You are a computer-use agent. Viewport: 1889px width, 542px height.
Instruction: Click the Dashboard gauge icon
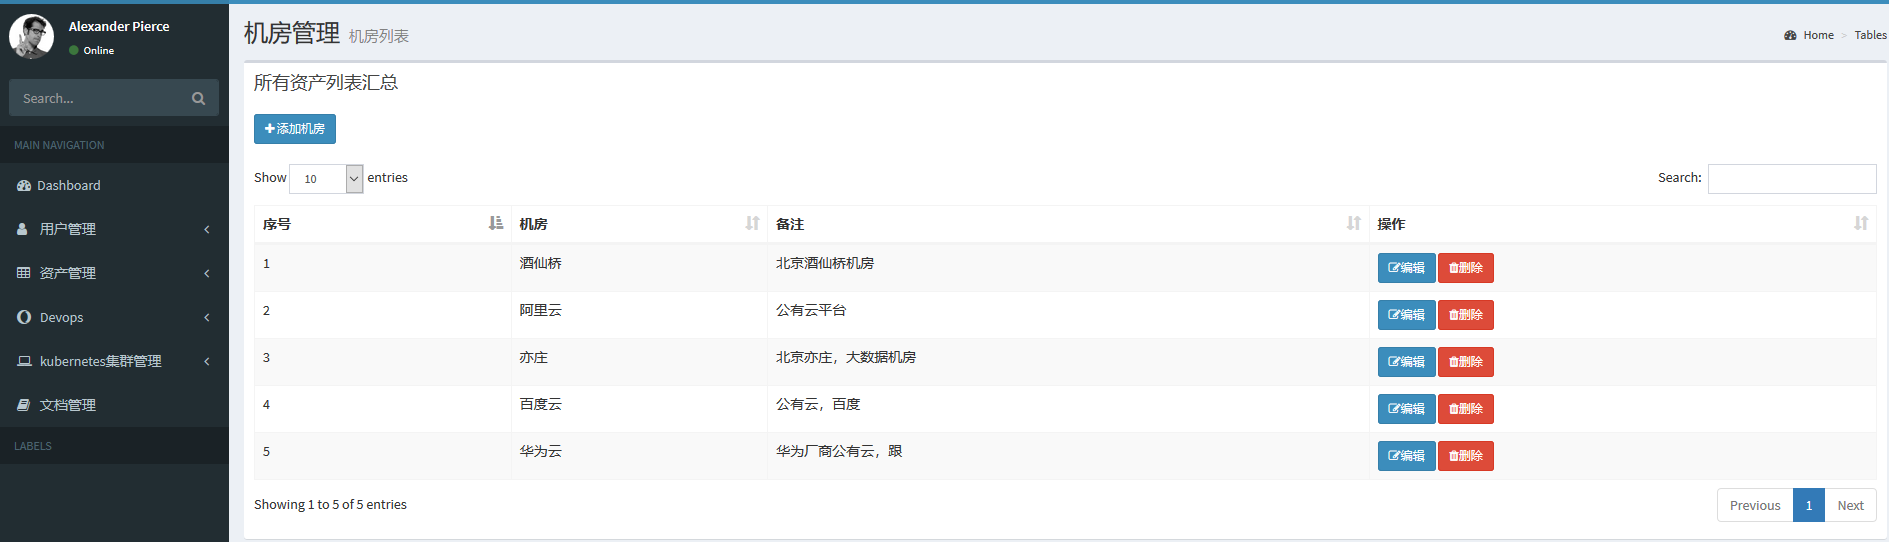click(24, 186)
